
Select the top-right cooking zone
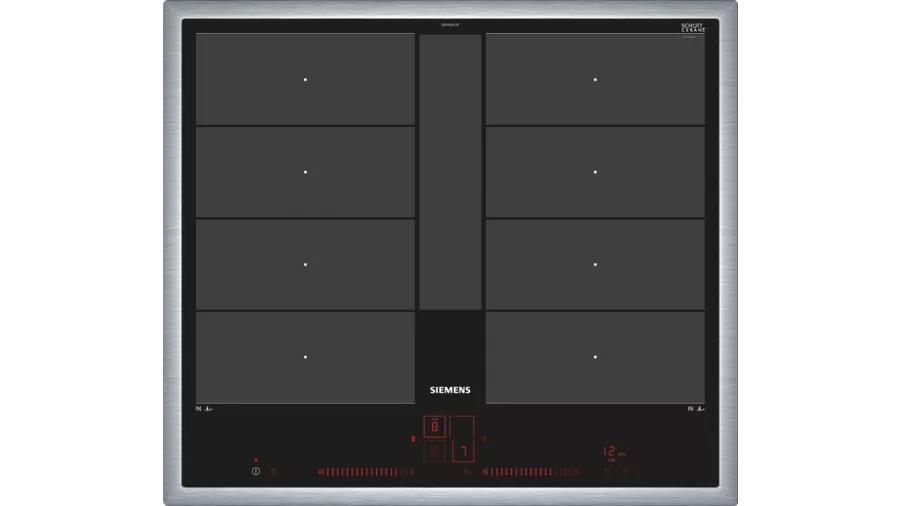coord(595,79)
